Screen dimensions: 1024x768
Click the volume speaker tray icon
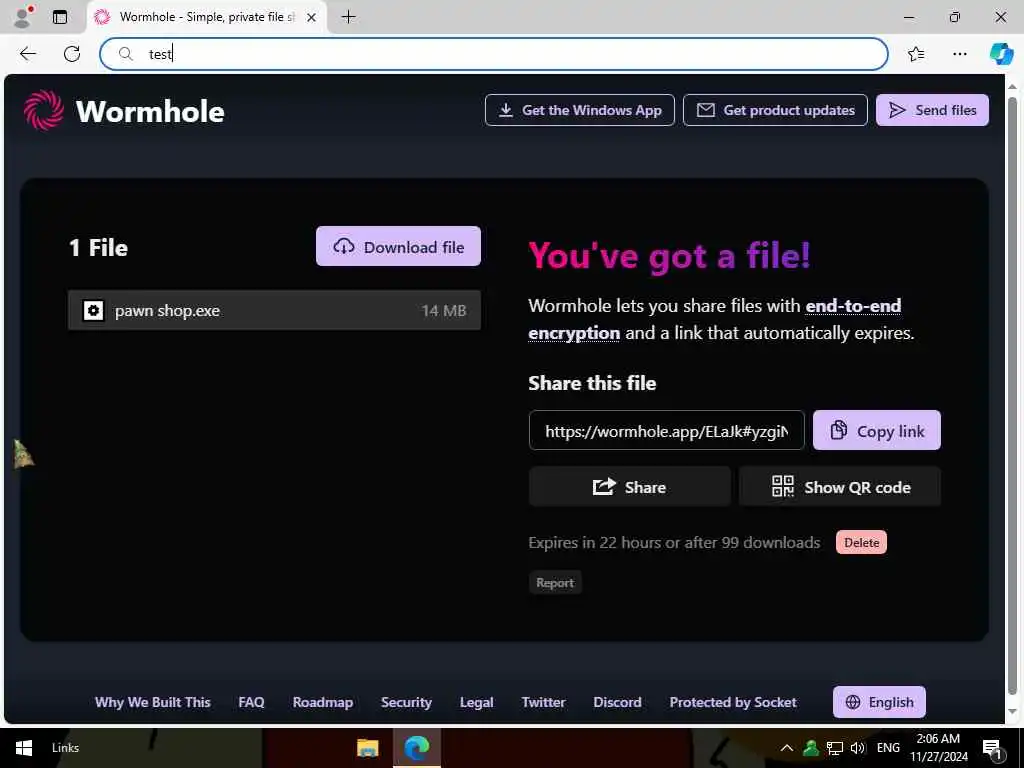[x=857, y=748]
